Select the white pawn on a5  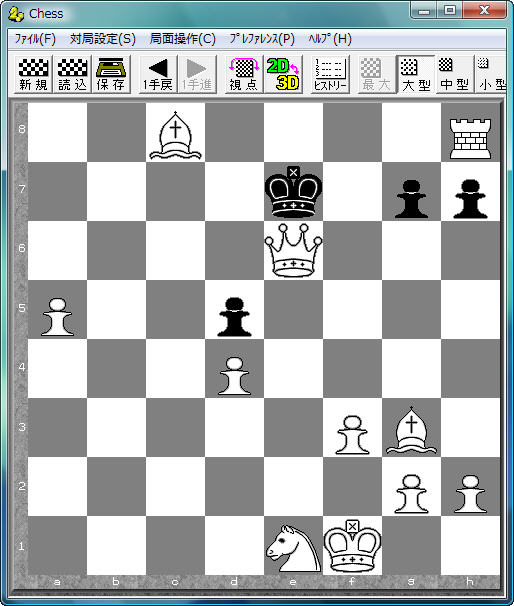pyautogui.click(x=58, y=317)
